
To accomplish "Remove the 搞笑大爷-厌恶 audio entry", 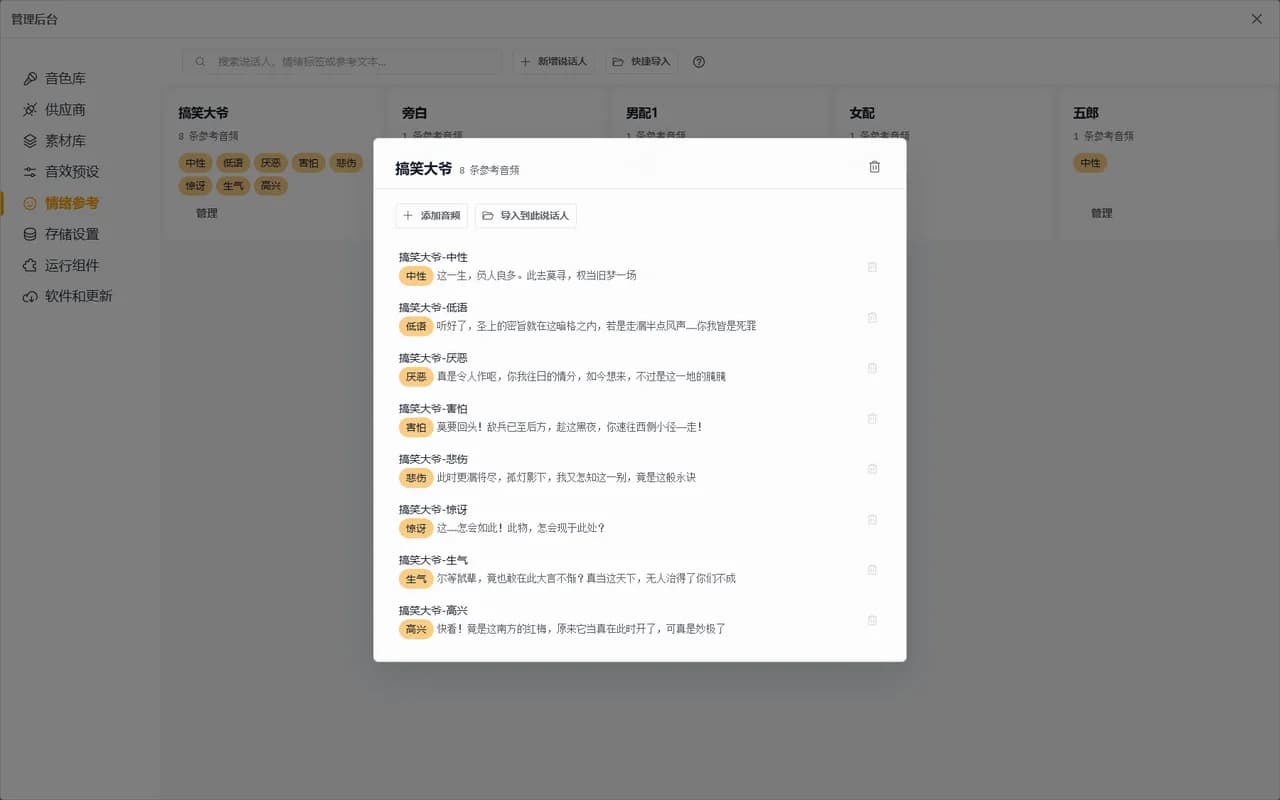I will [872, 368].
